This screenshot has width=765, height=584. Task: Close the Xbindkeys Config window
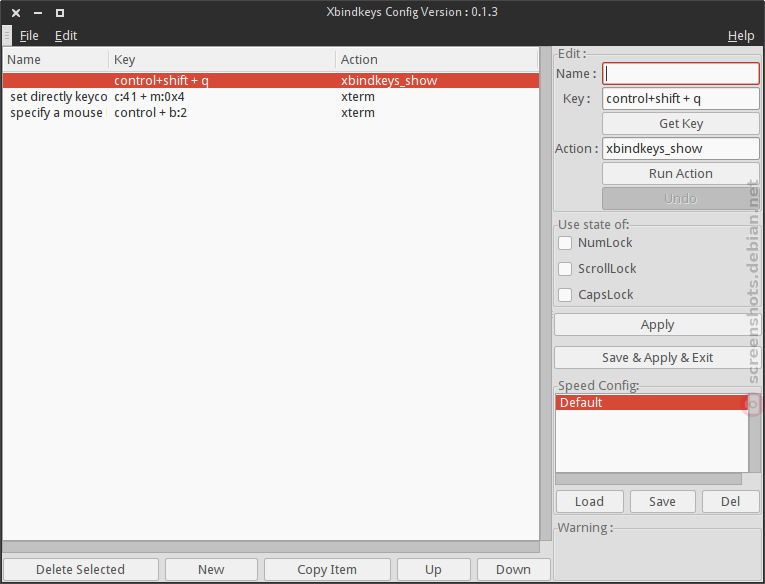[x=16, y=13]
